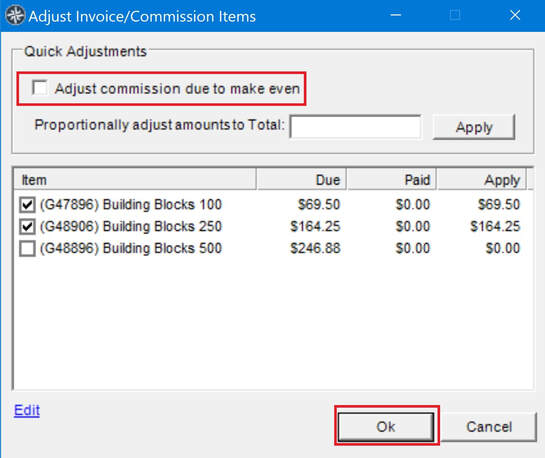Viewport: 545px width, 458px height.
Task: Click the $69.50 Apply value
Action: (x=499, y=204)
